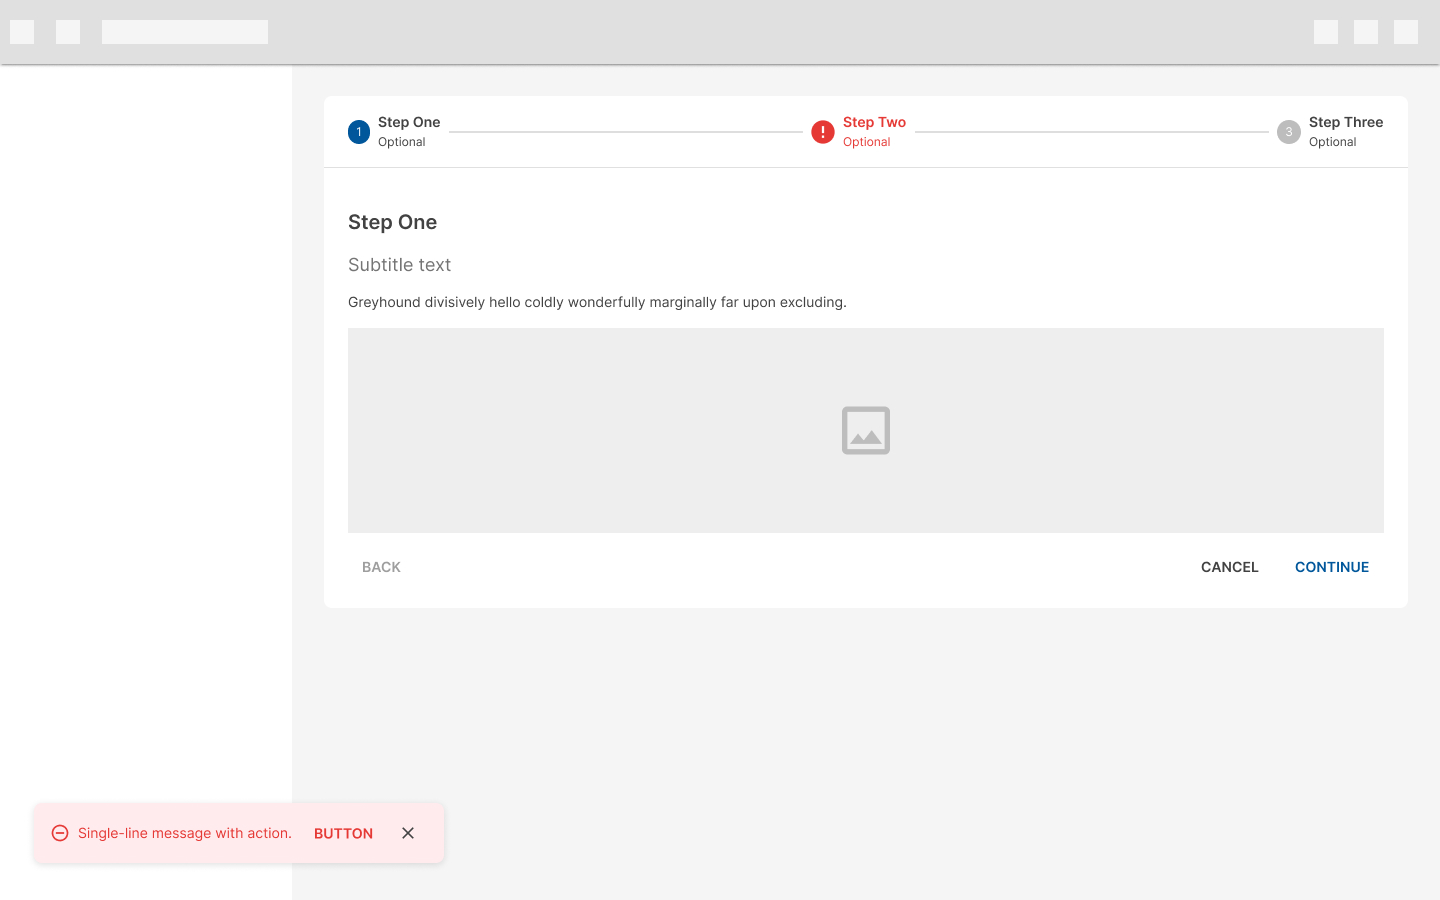
Task: Go to the Step Three stepper label
Action: coord(1346,122)
